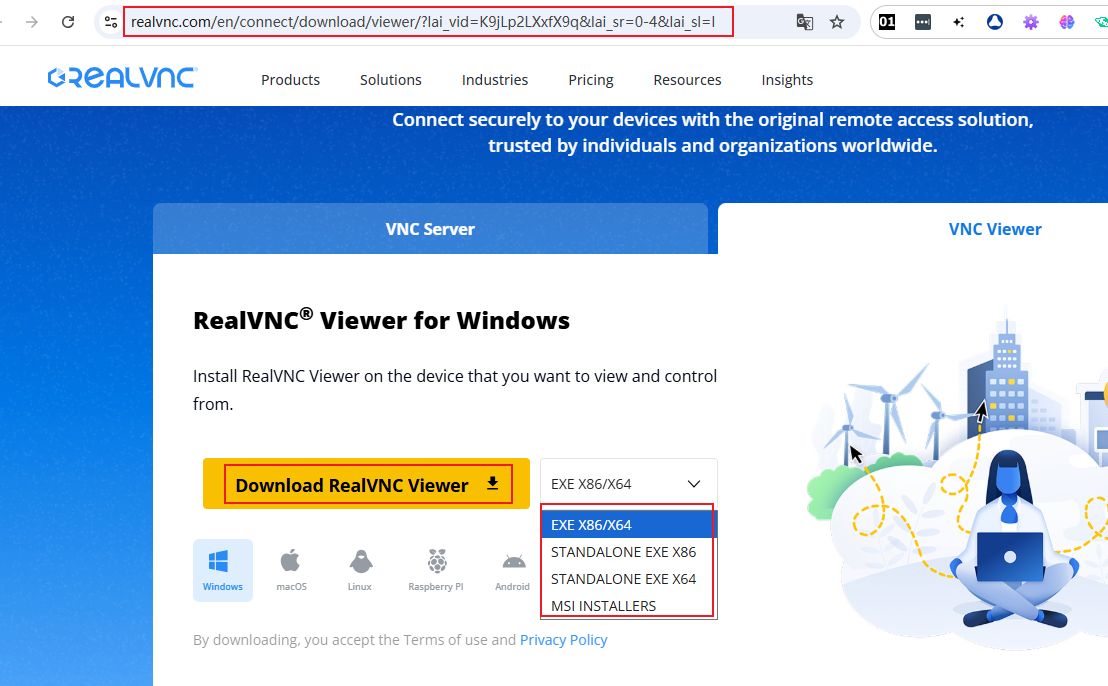
Task: Bookmark this page with the star icon
Action: [837, 22]
